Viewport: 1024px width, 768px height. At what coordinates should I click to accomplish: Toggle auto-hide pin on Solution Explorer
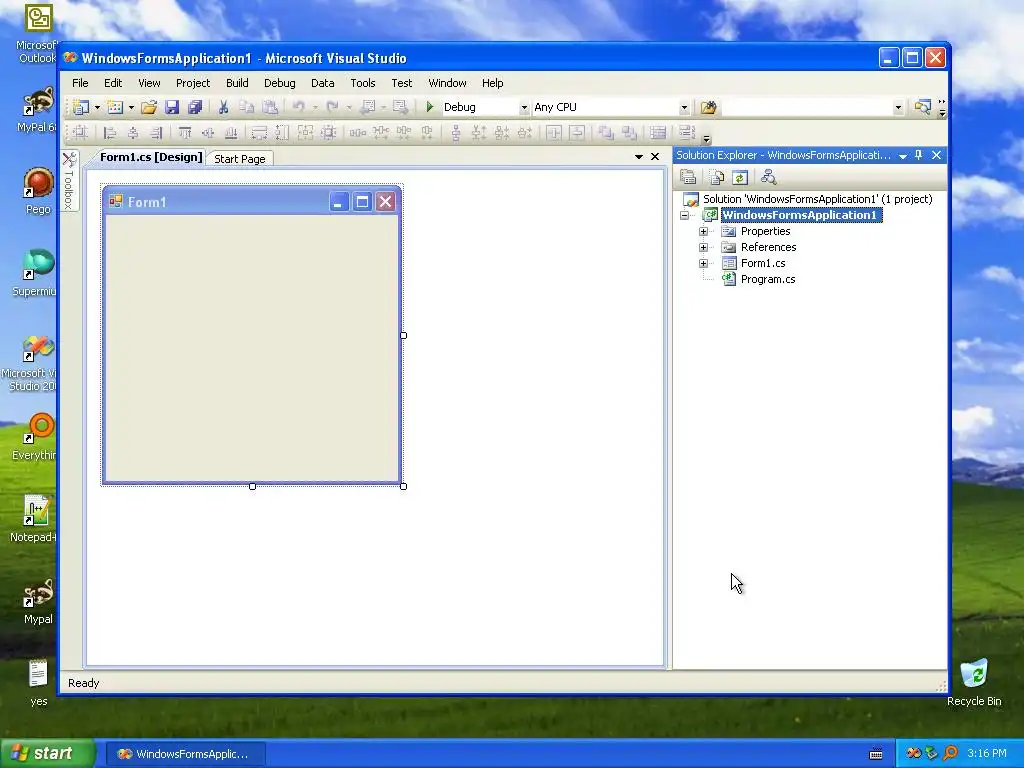[919, 155]
